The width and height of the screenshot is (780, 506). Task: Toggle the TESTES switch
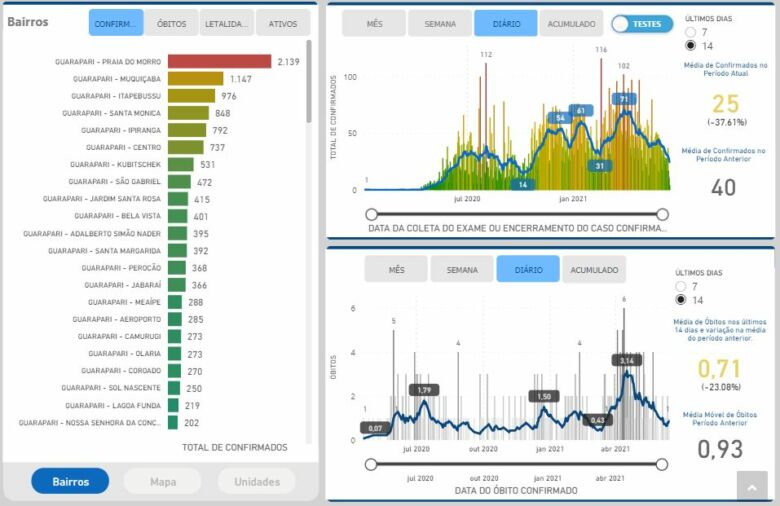[641, 23]
